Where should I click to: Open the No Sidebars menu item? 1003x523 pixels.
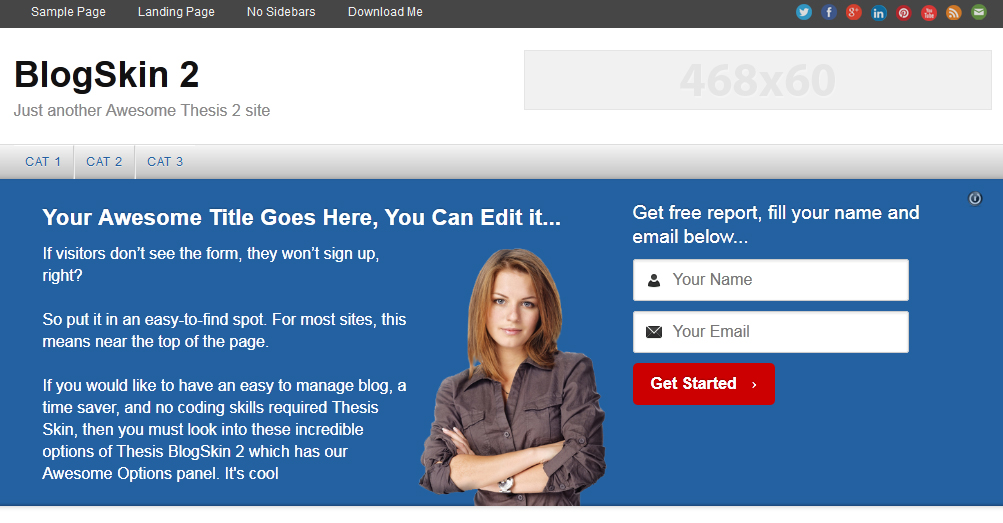pyautogui.click(x=281, y=12)
